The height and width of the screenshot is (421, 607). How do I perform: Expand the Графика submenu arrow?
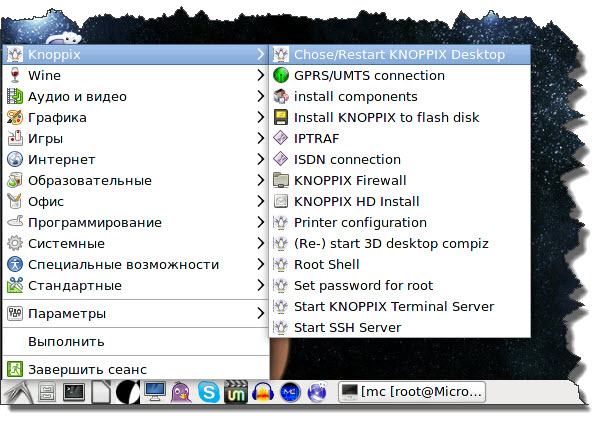coord(261,117)
